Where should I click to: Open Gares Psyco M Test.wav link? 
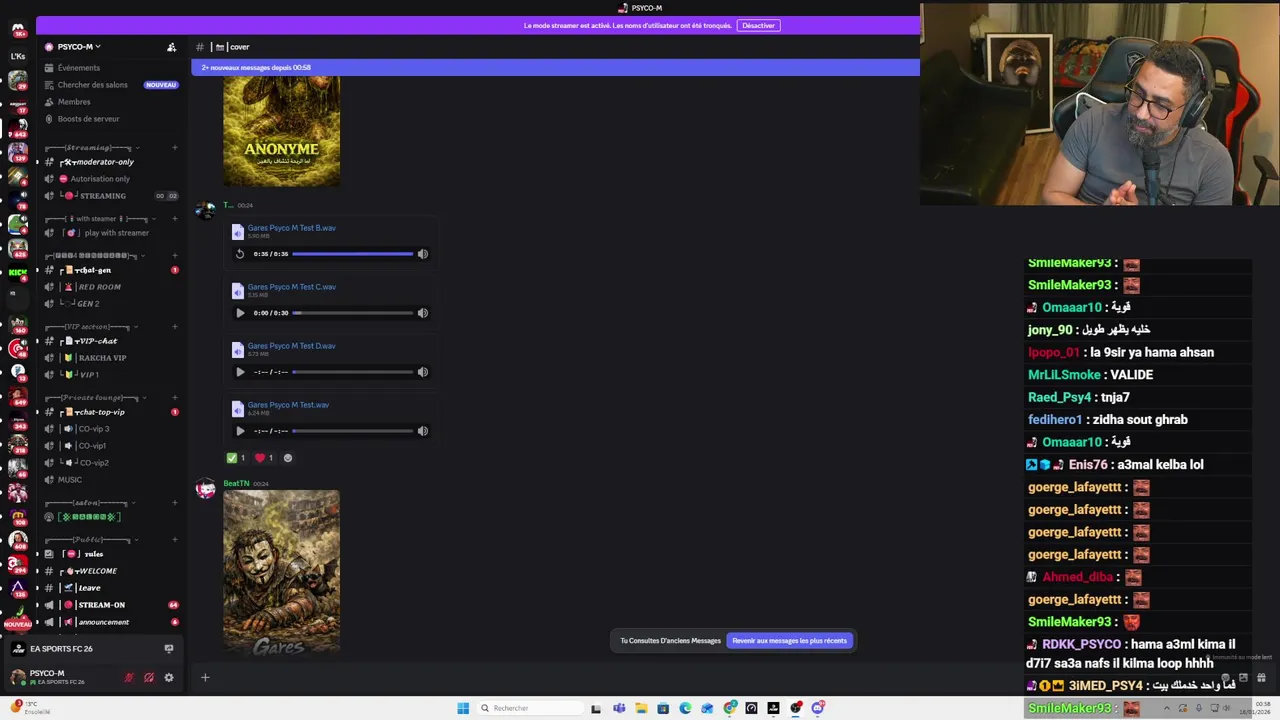288,405
